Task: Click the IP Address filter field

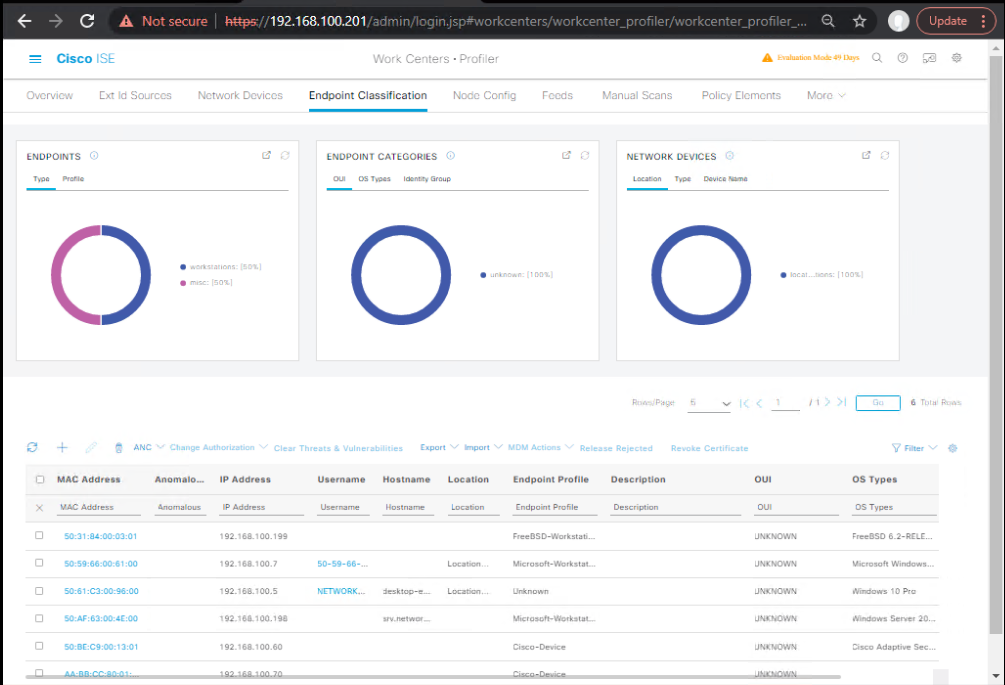Action: 262,507
